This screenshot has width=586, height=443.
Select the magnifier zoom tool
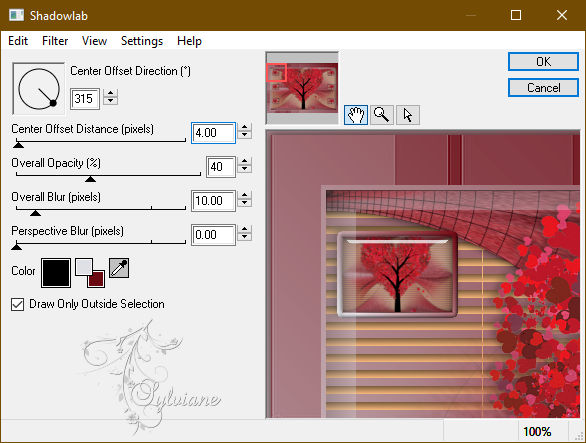click(382, 115)
